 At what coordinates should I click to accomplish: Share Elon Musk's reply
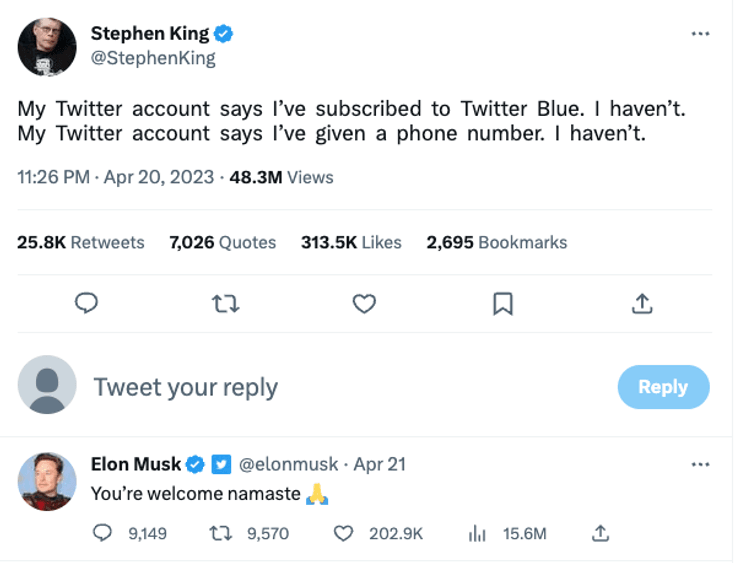(x=600, y=534)
